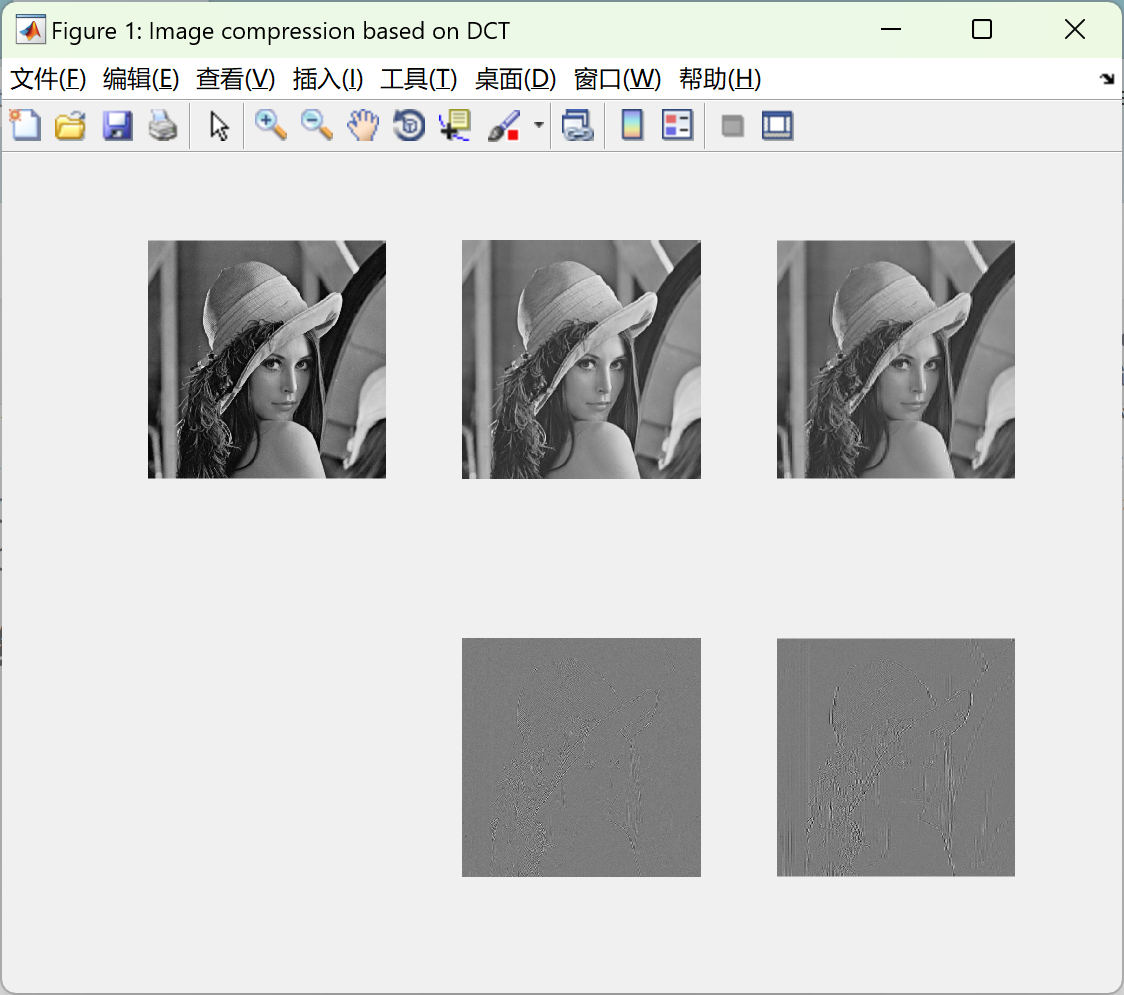Click the MATLAB logo in title bar
Viewport: 1124px width, 995px height.
pos(30,30)
